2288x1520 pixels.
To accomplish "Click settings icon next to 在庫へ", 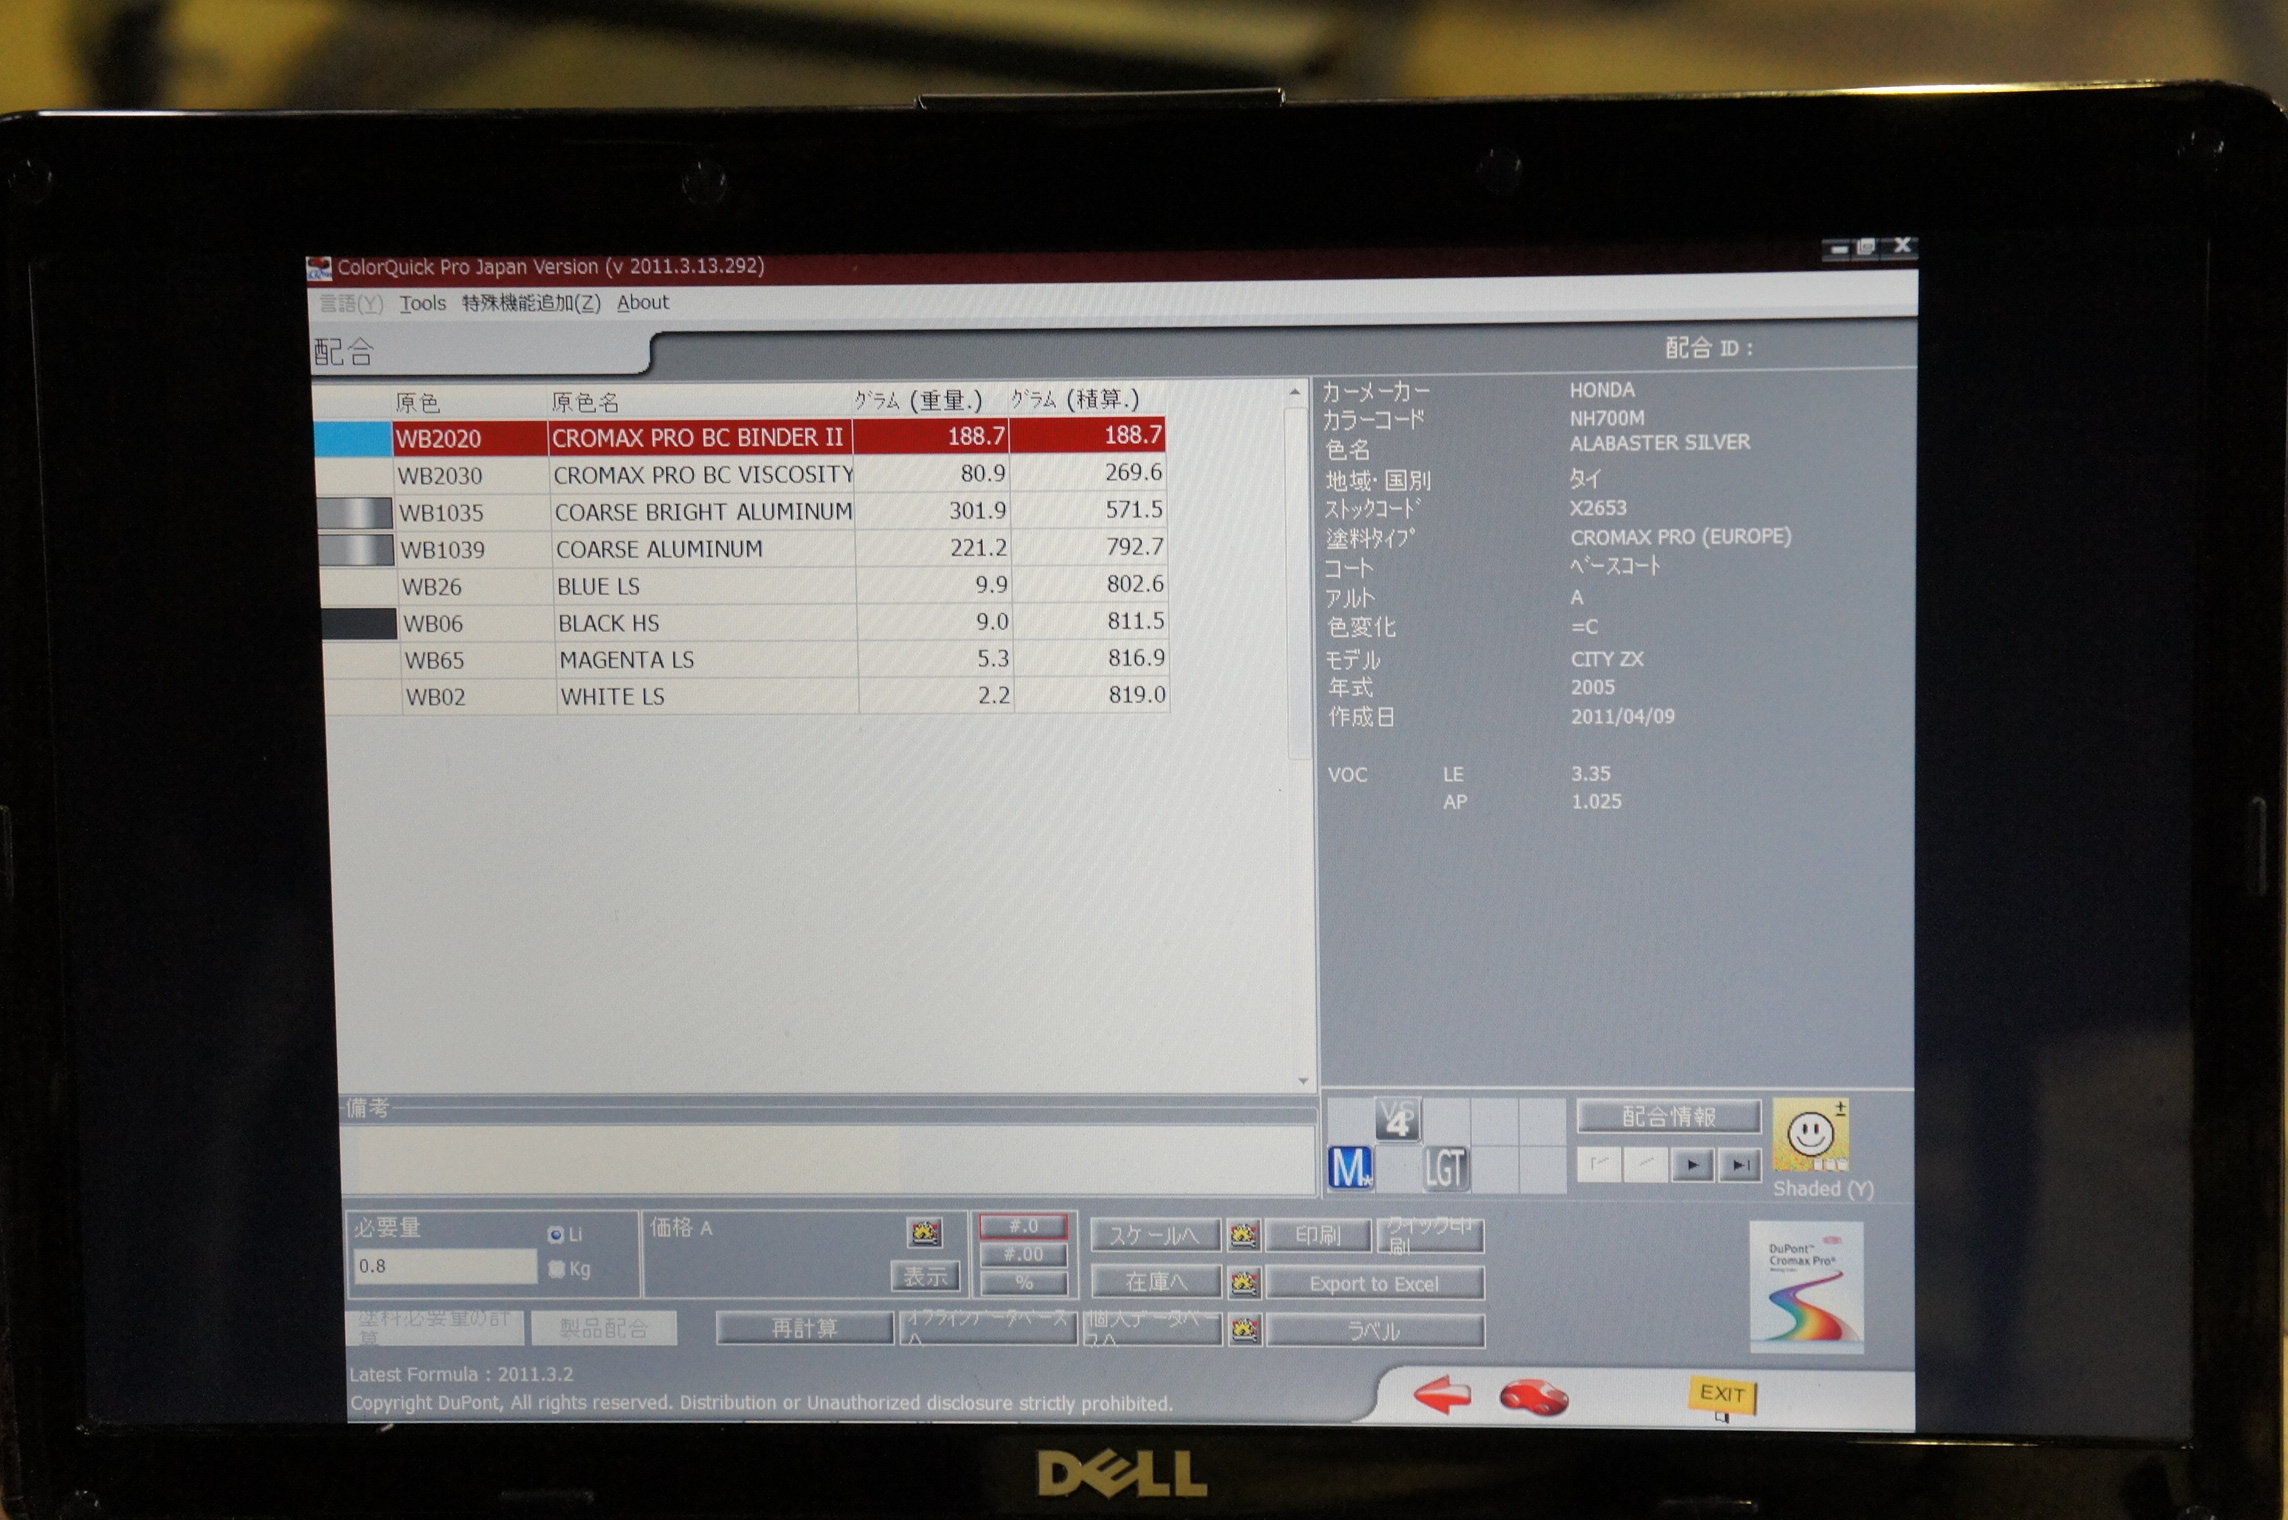I will click(1243, 1282).
